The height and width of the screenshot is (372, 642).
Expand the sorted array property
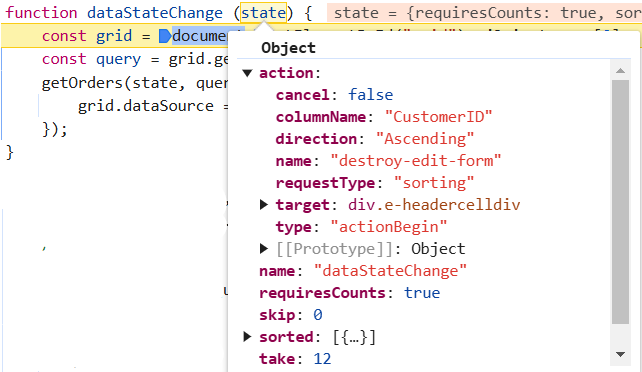[247, 336]
